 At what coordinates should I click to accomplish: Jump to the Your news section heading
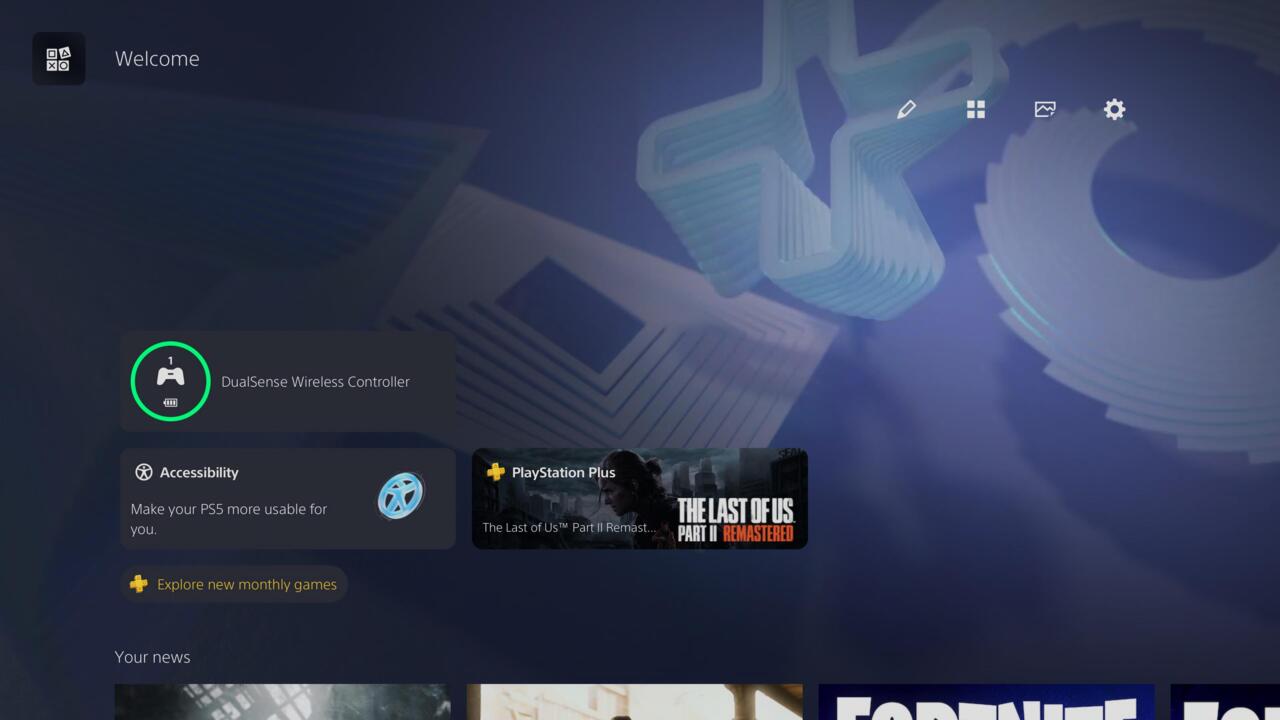[x=152, y=657]
